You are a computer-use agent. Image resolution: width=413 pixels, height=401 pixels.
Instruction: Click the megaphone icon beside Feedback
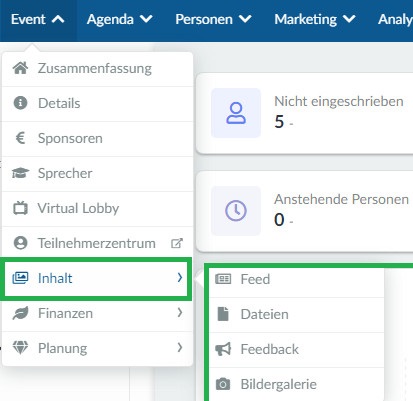[223, 349]
